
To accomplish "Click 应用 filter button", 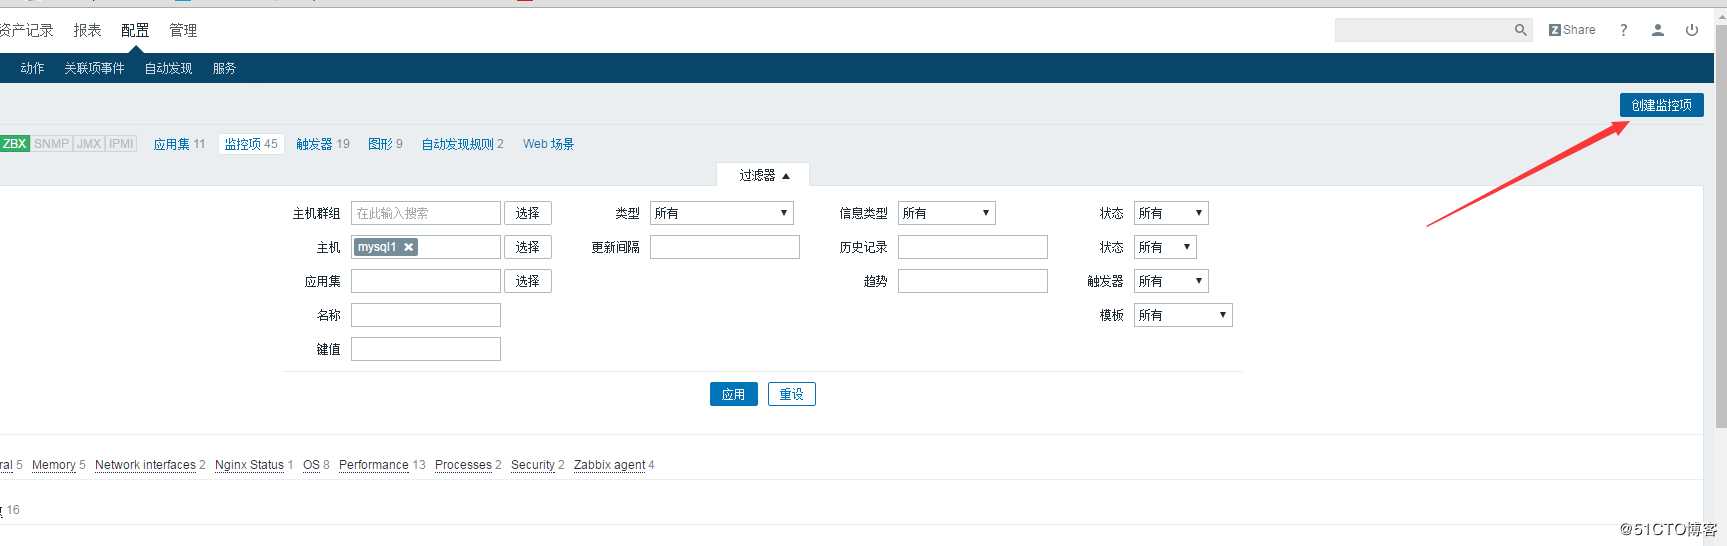I will pyautogui.click(x=733, y=394).
